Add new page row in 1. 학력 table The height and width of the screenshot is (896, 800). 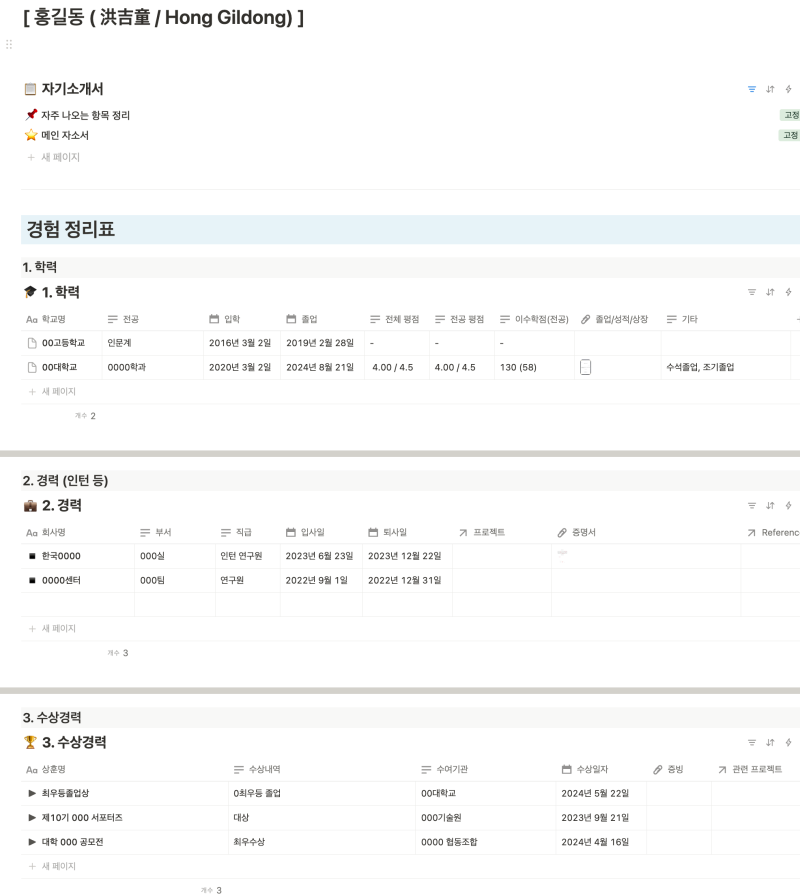(53, 391)
